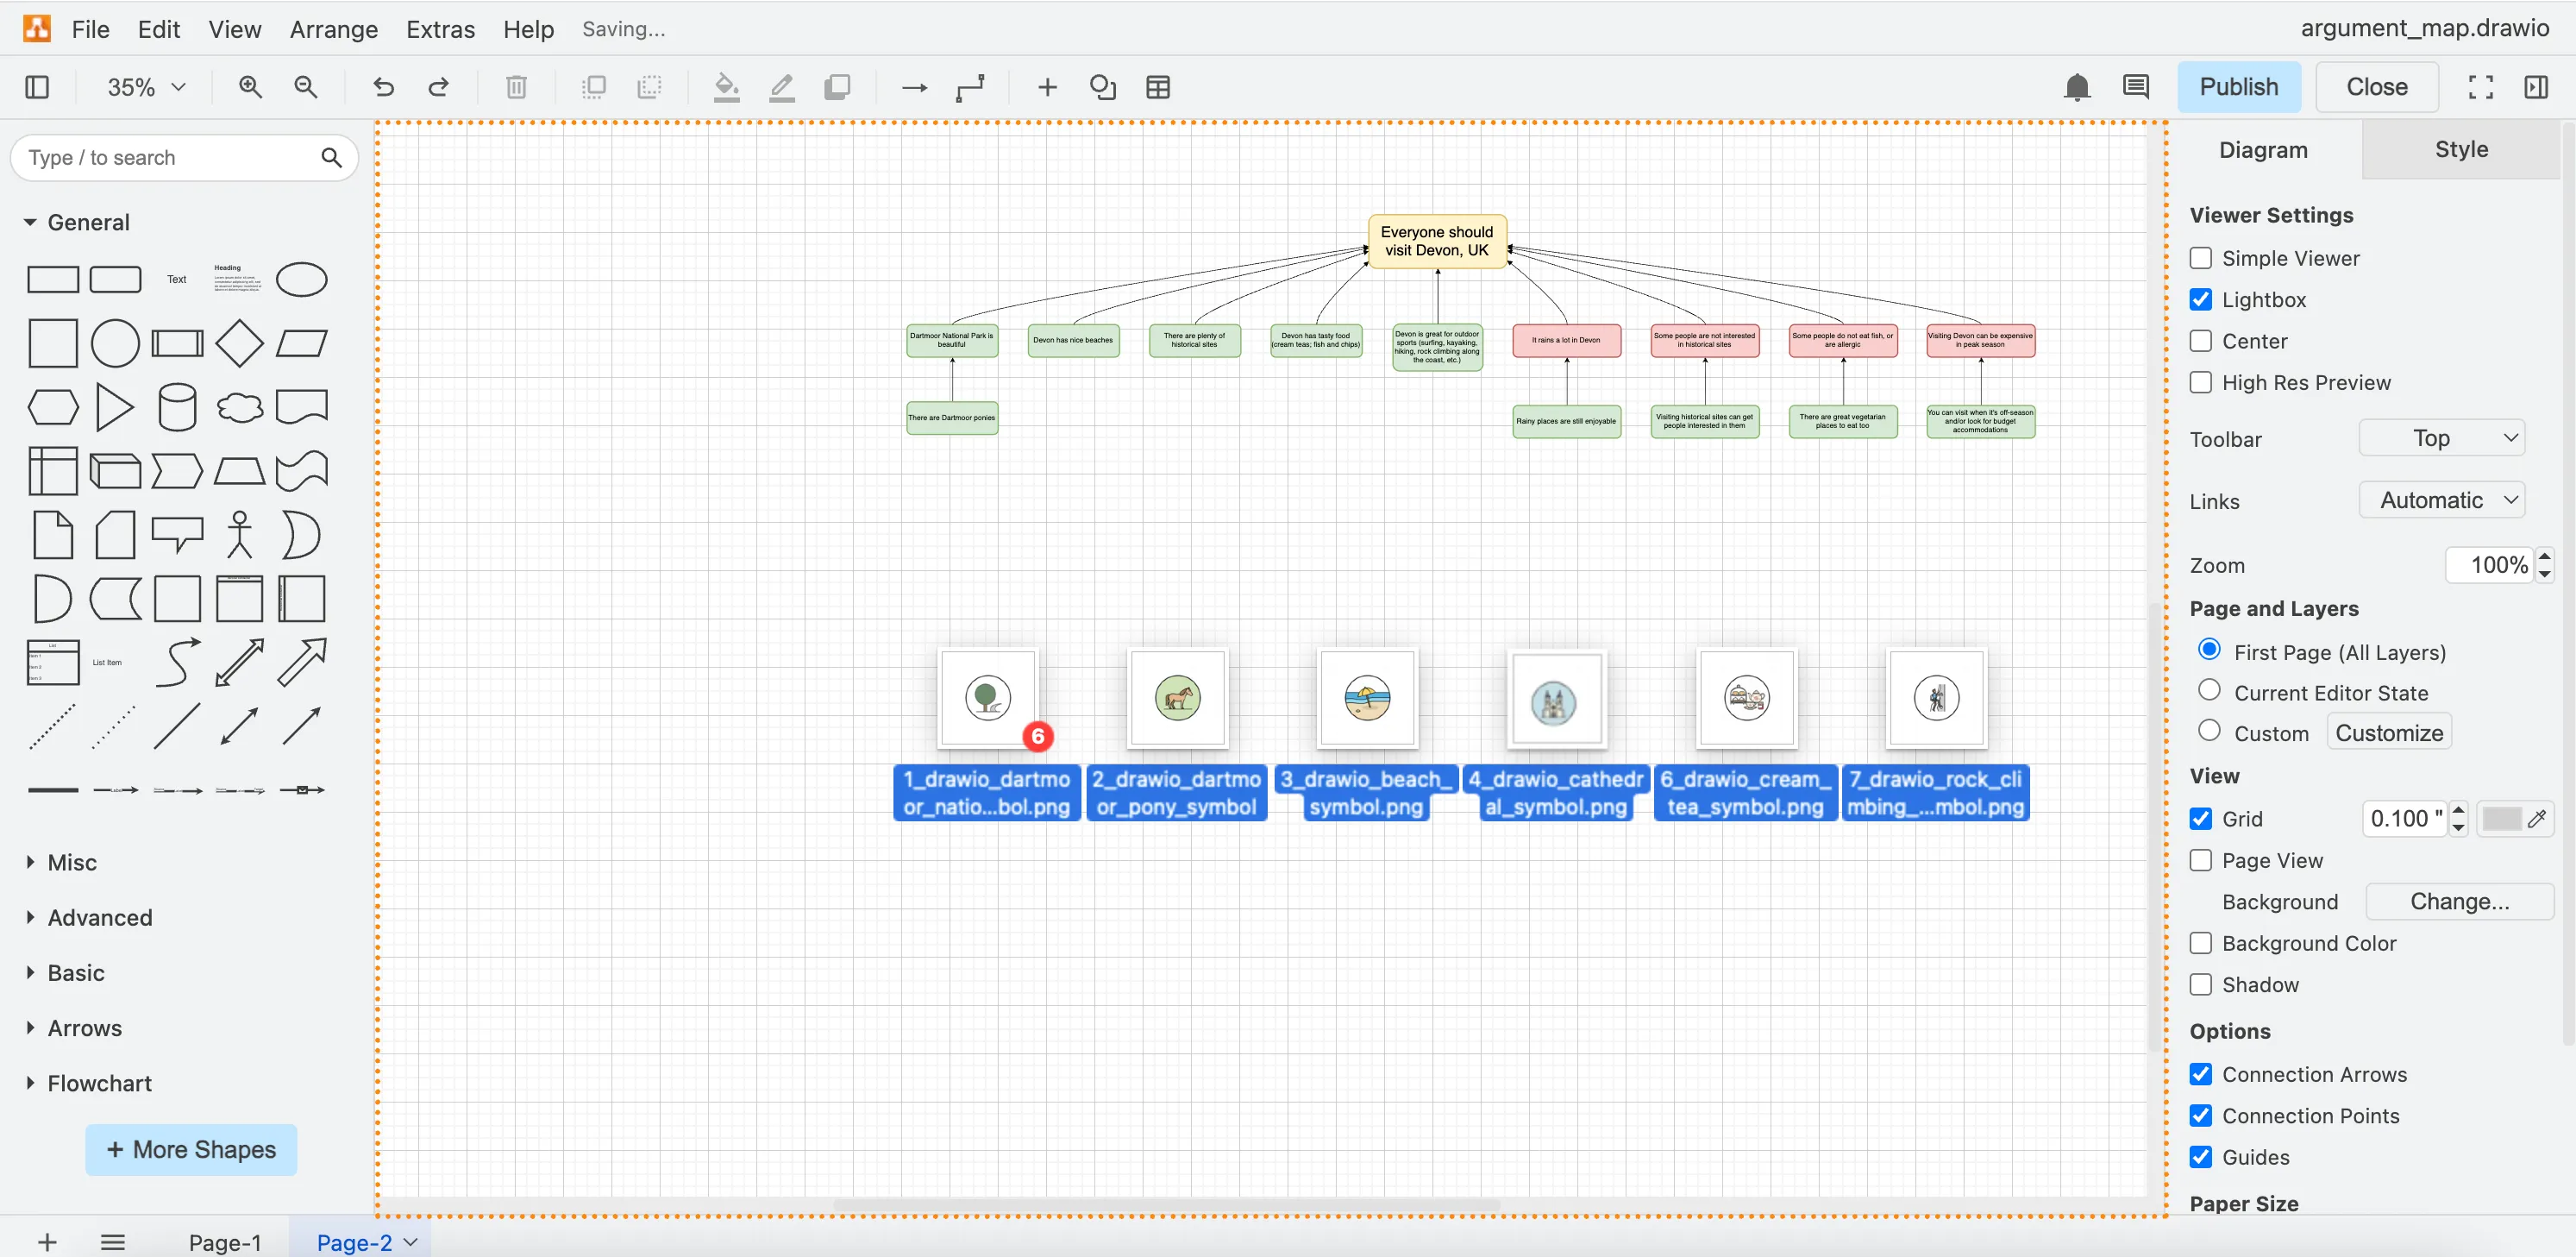Open the Toolbar position dropdown
This screenshot has height=1257, width=2576.
2441,438
